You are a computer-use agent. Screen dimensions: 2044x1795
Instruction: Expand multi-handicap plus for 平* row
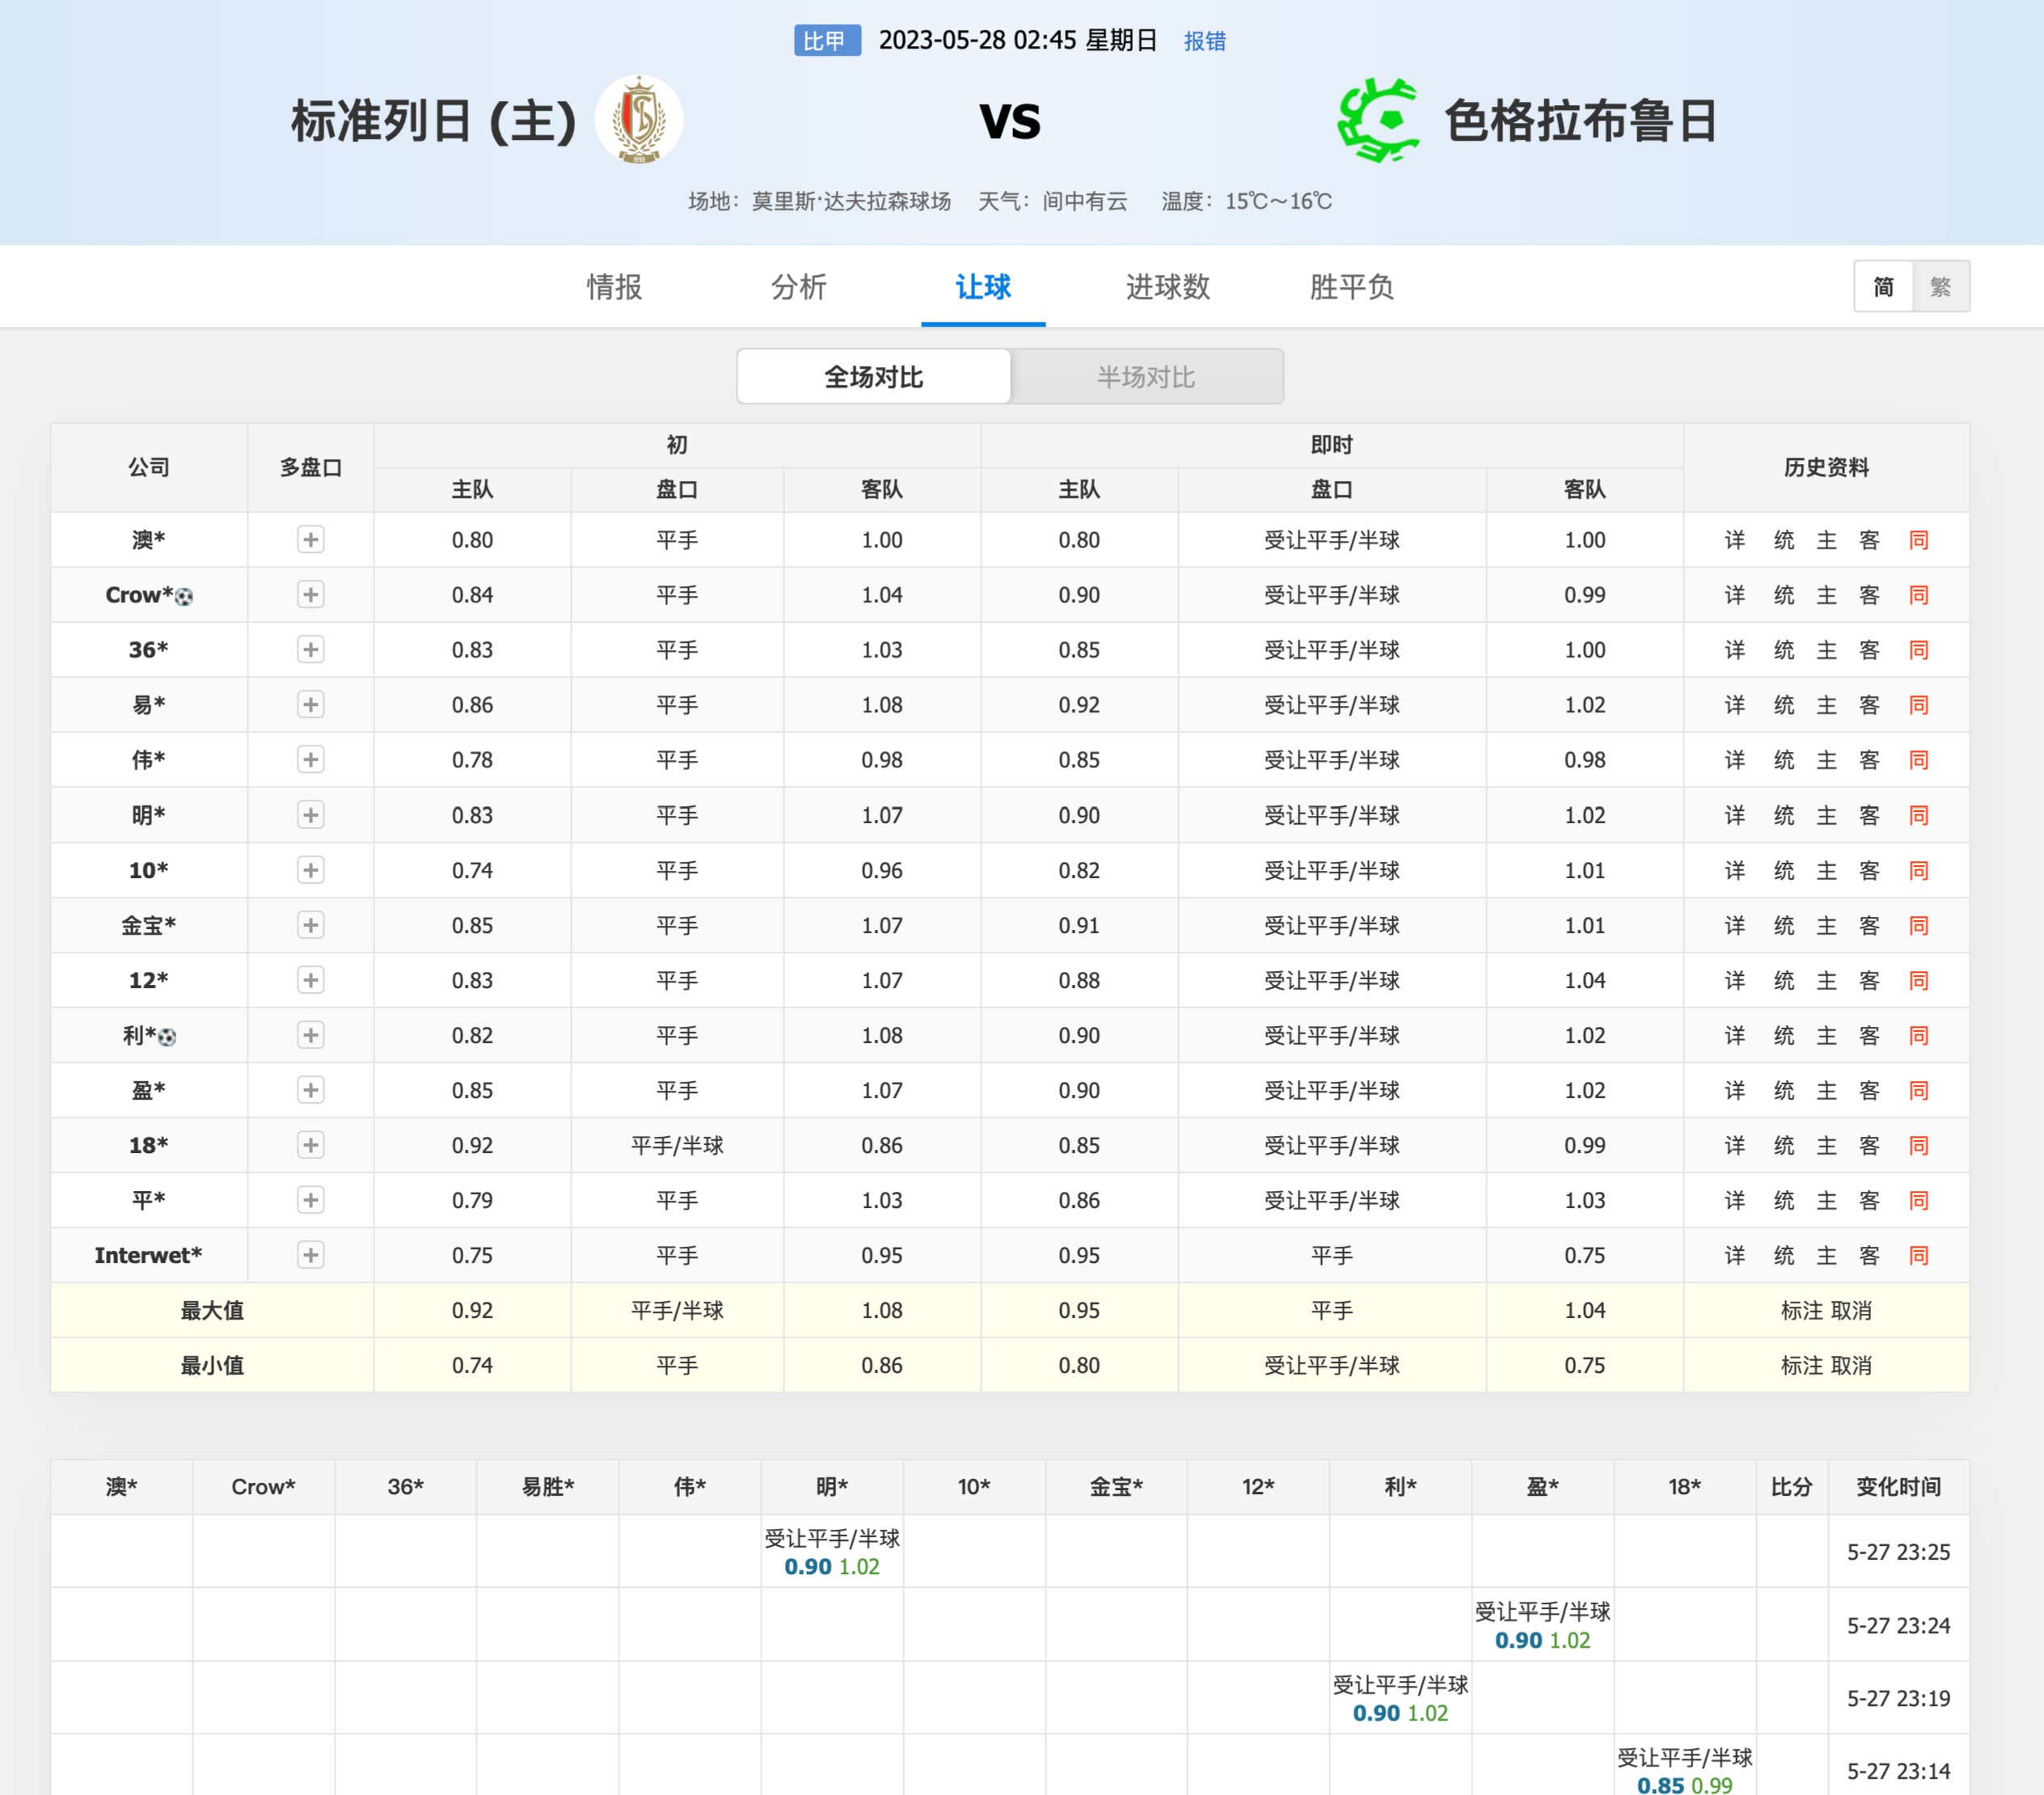coord(311,1200)
